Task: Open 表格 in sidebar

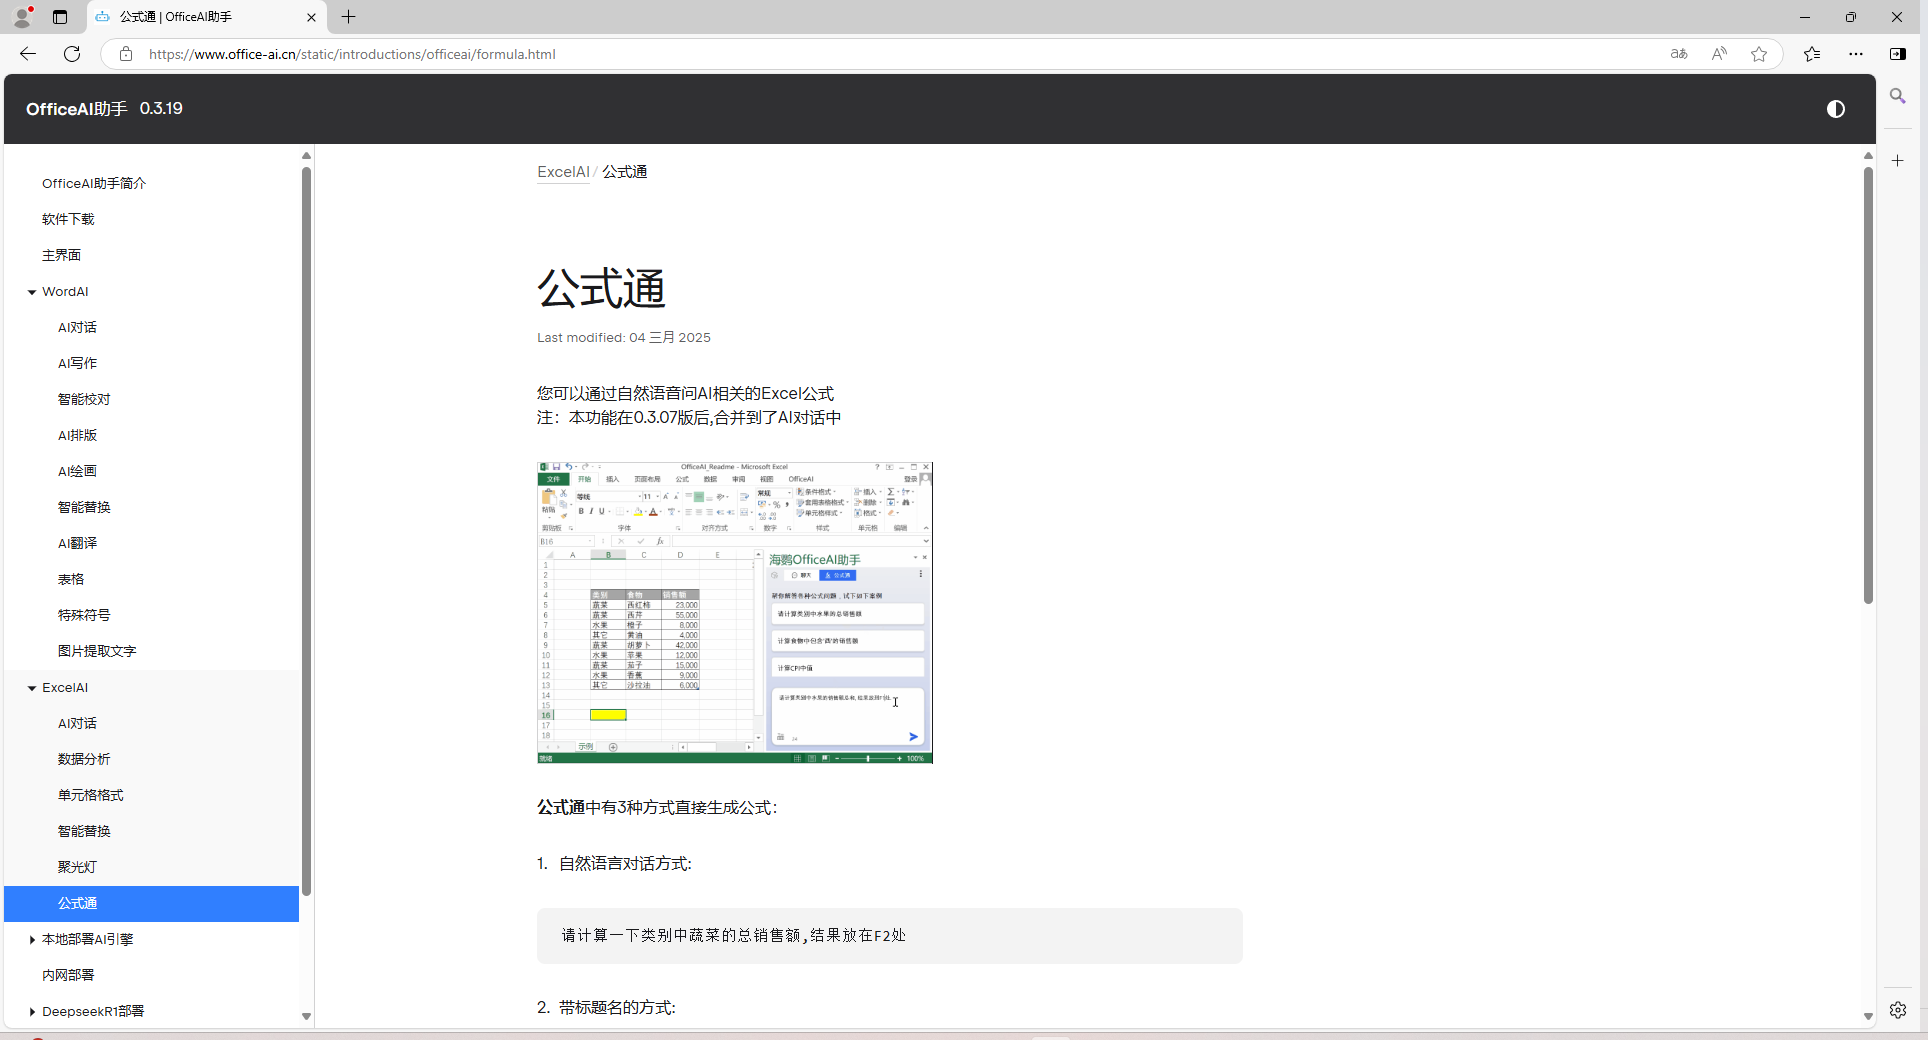Action: (x=71, y=580)
